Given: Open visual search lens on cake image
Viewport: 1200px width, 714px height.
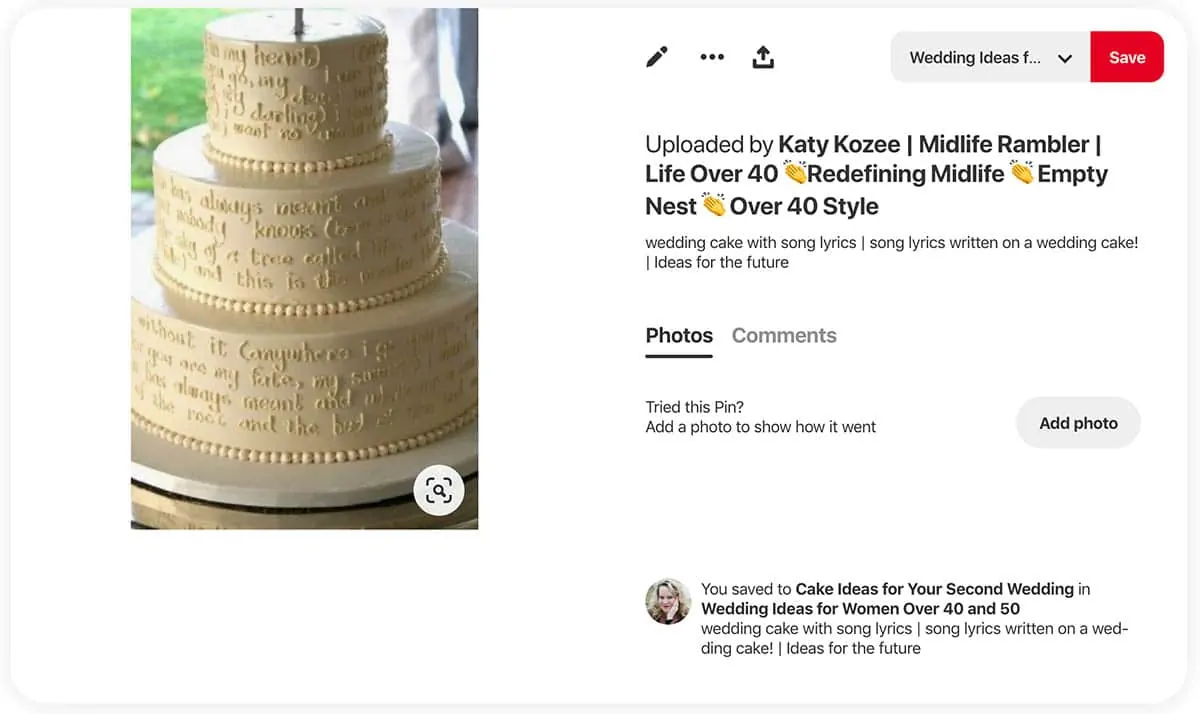Looking at the screenshot, I should tap(439, 490).
